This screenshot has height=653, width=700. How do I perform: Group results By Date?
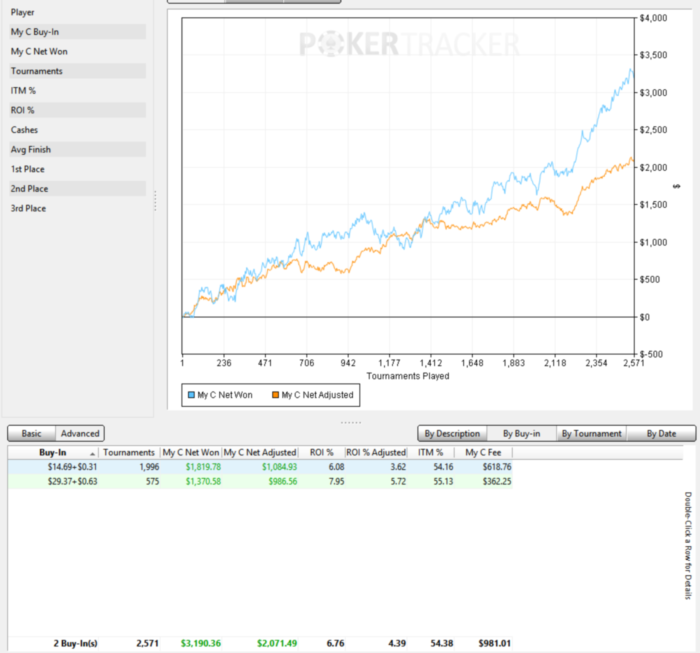pyautogui.click(x=661, y=433)
